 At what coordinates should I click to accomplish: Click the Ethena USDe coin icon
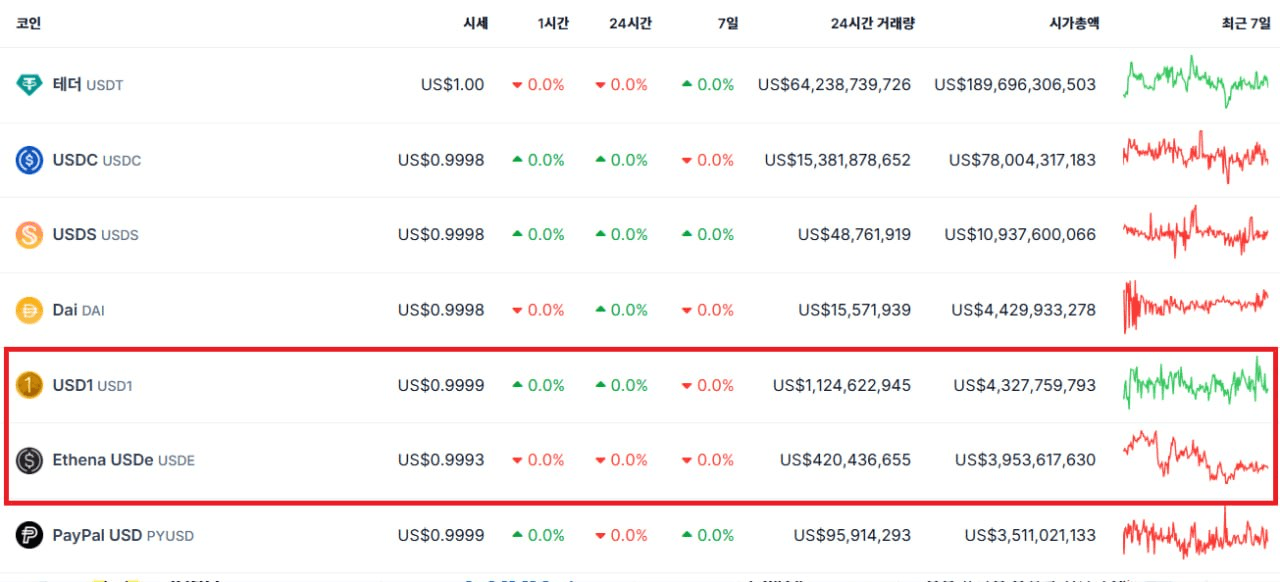tap(29, 460)
